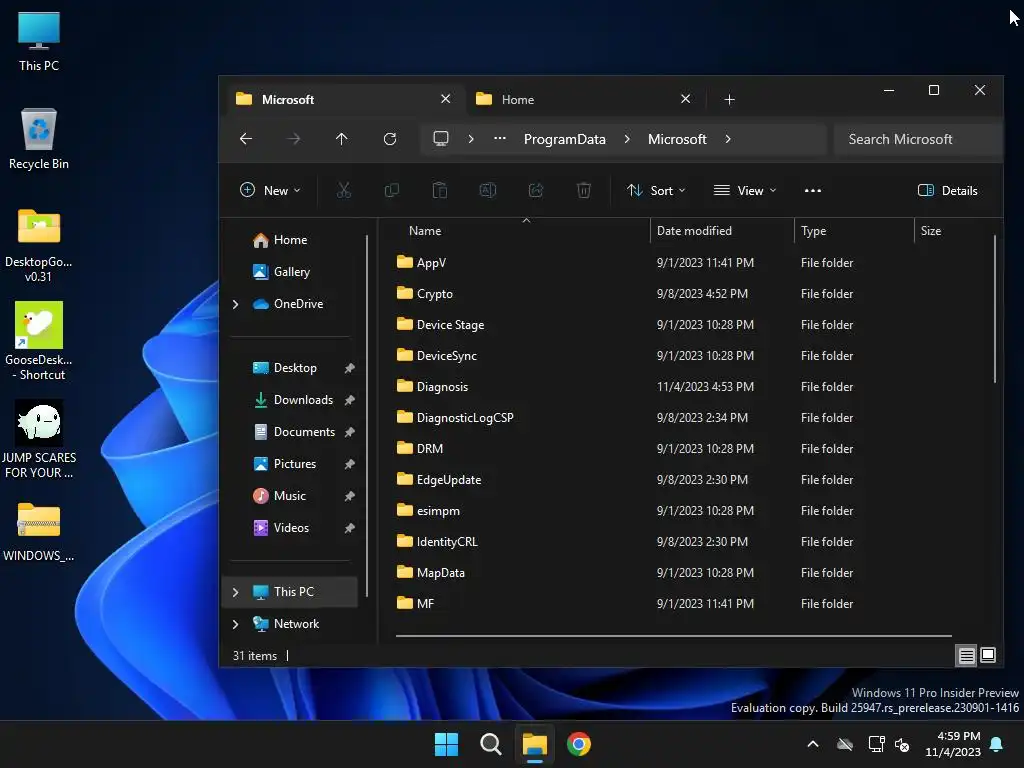
Task: Open the notifications bell icon
Action: pos(997,744)
